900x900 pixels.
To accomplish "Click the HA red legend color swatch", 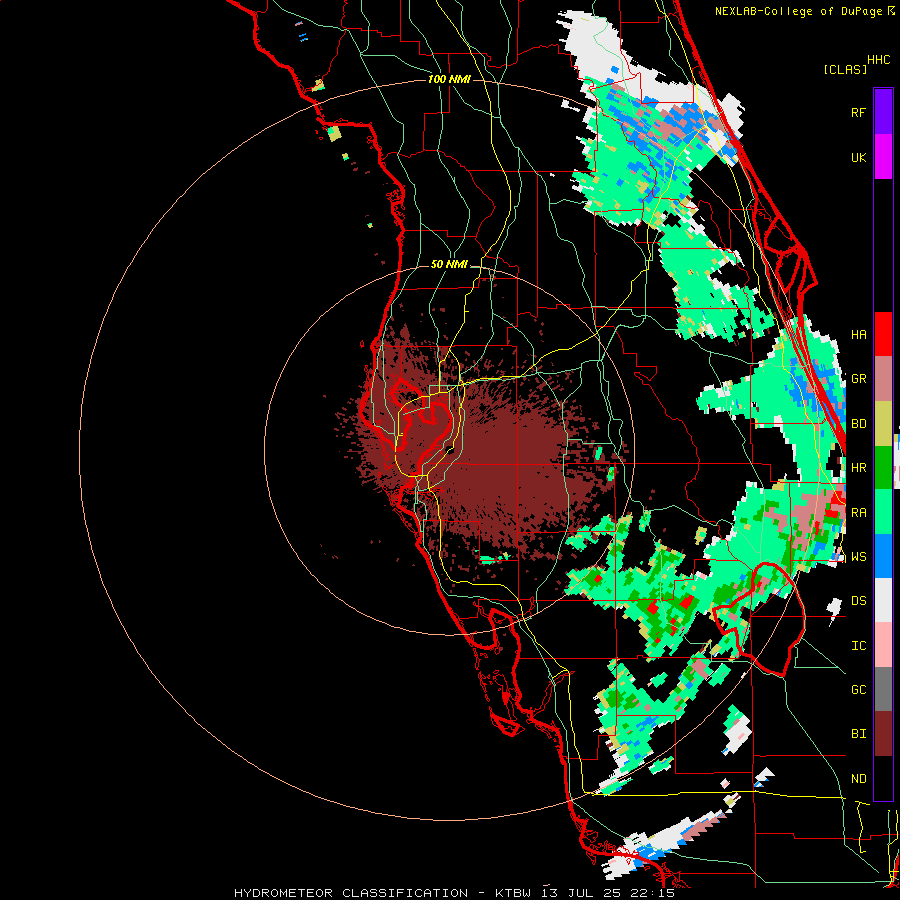I will 883,334.
